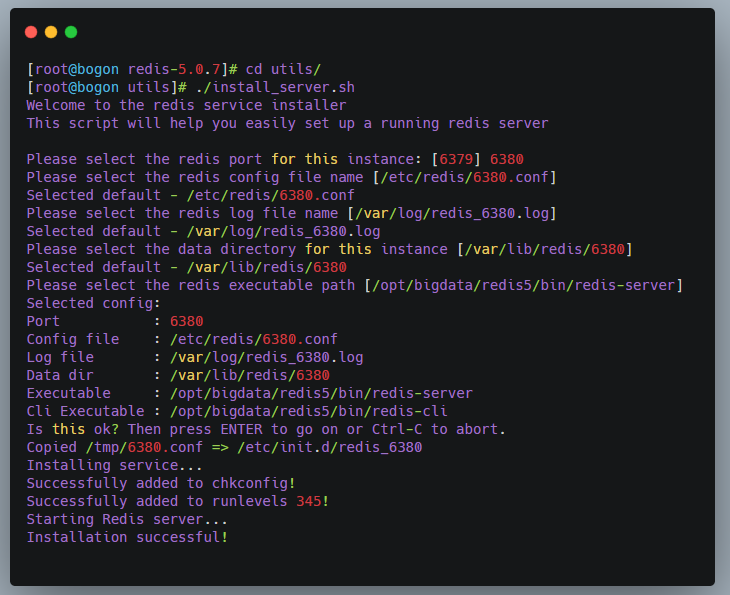Image resolution: width=730 pixels, height=595 pixels.
Task: Click the 'Log file : /var/log/redis_6380.log' row
Action: (x=195, y=358)
